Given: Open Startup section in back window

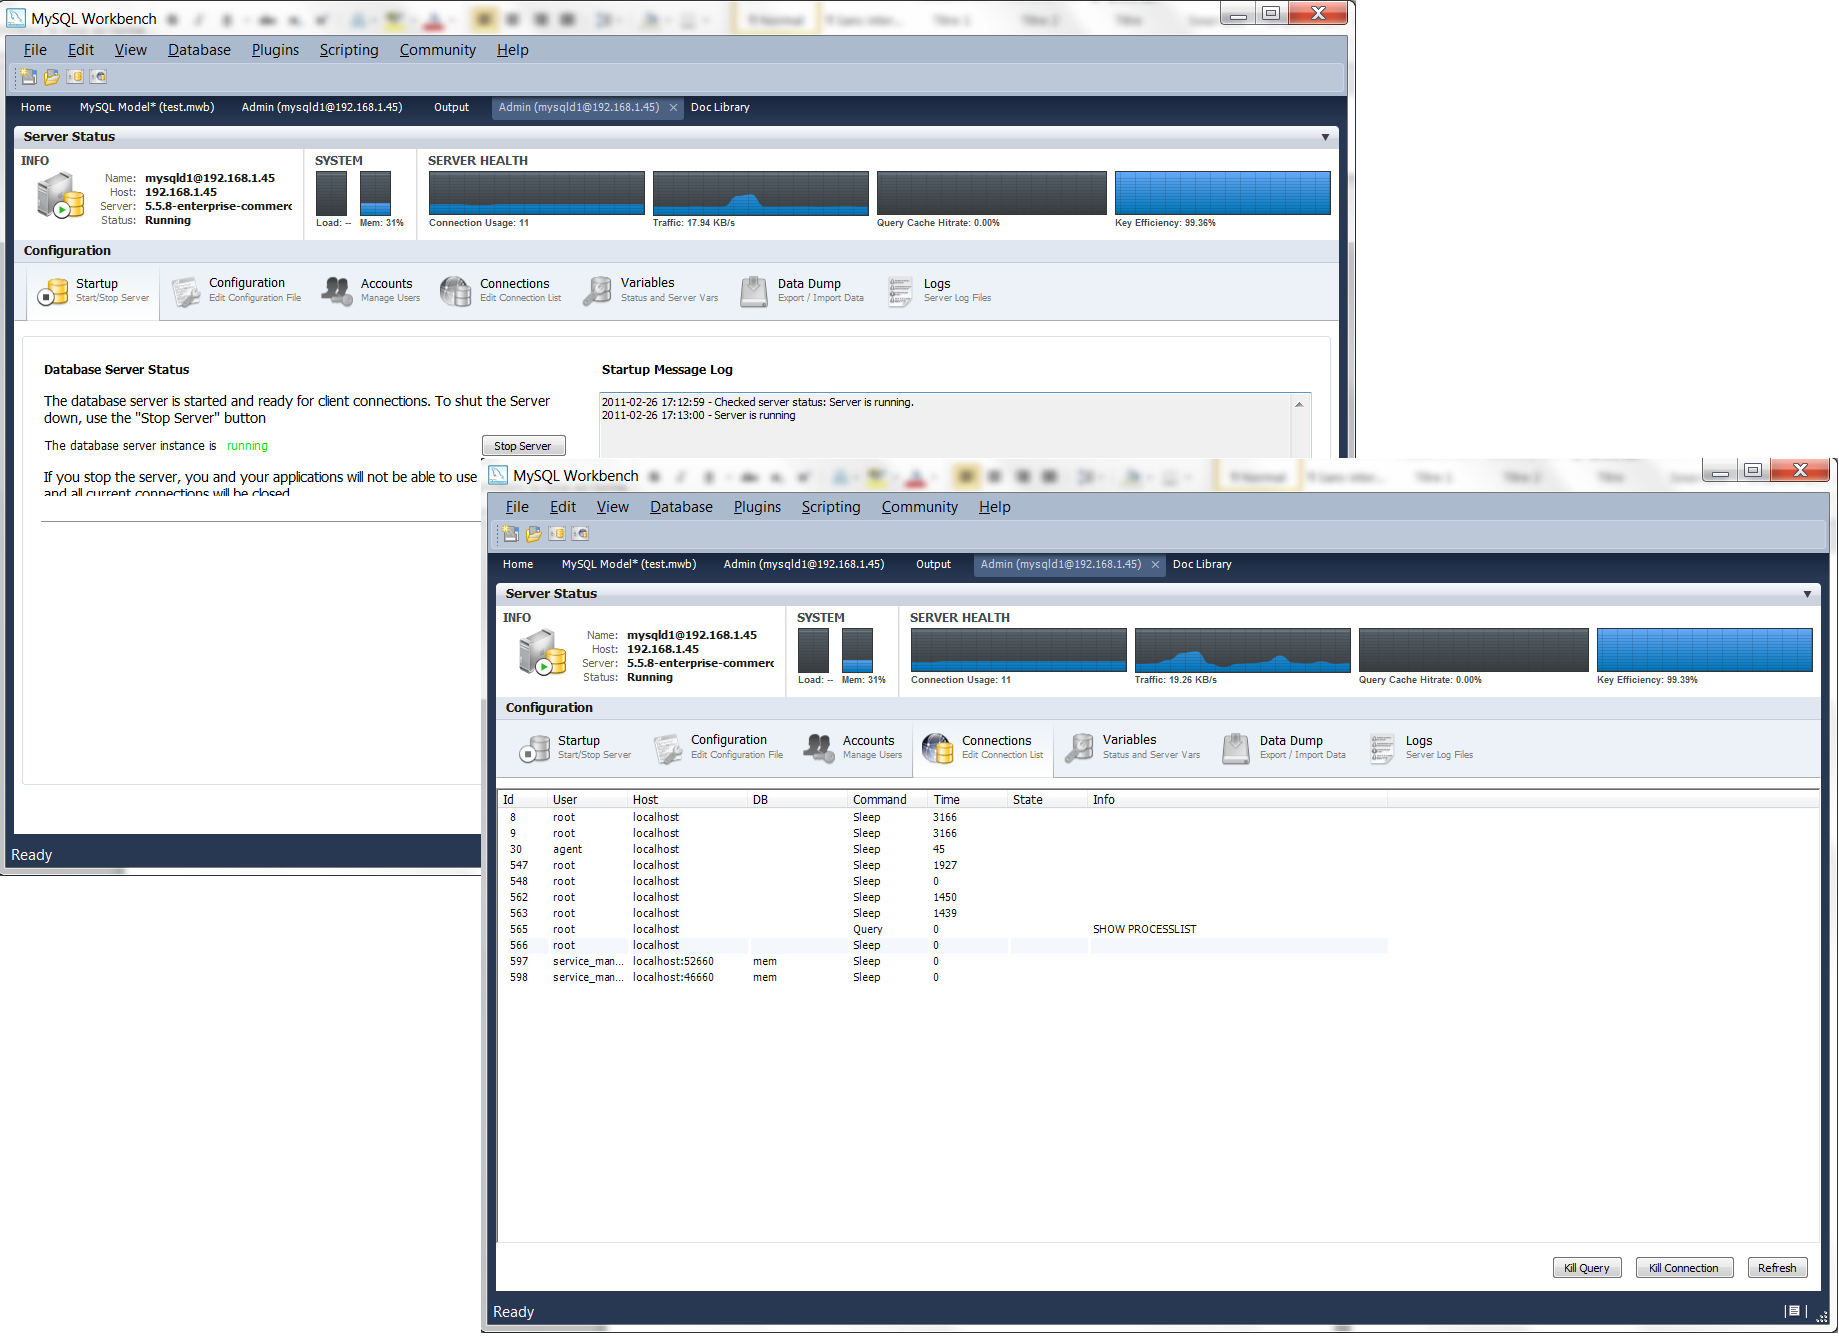Looking at the screenshot, I should click(x=92, y=291).
